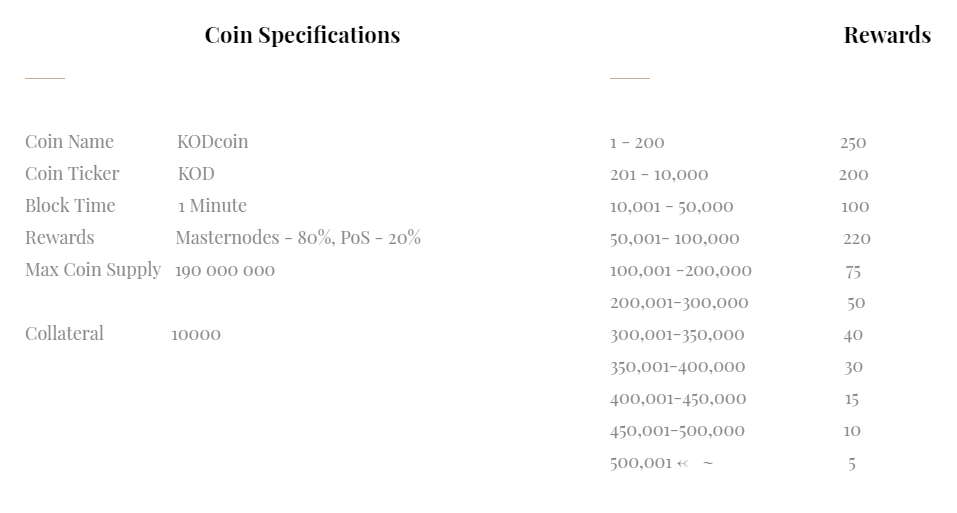This screenshot has height=513, width=957.
Task: Click the Max Coin Supply label
Action: click(93, 270)
